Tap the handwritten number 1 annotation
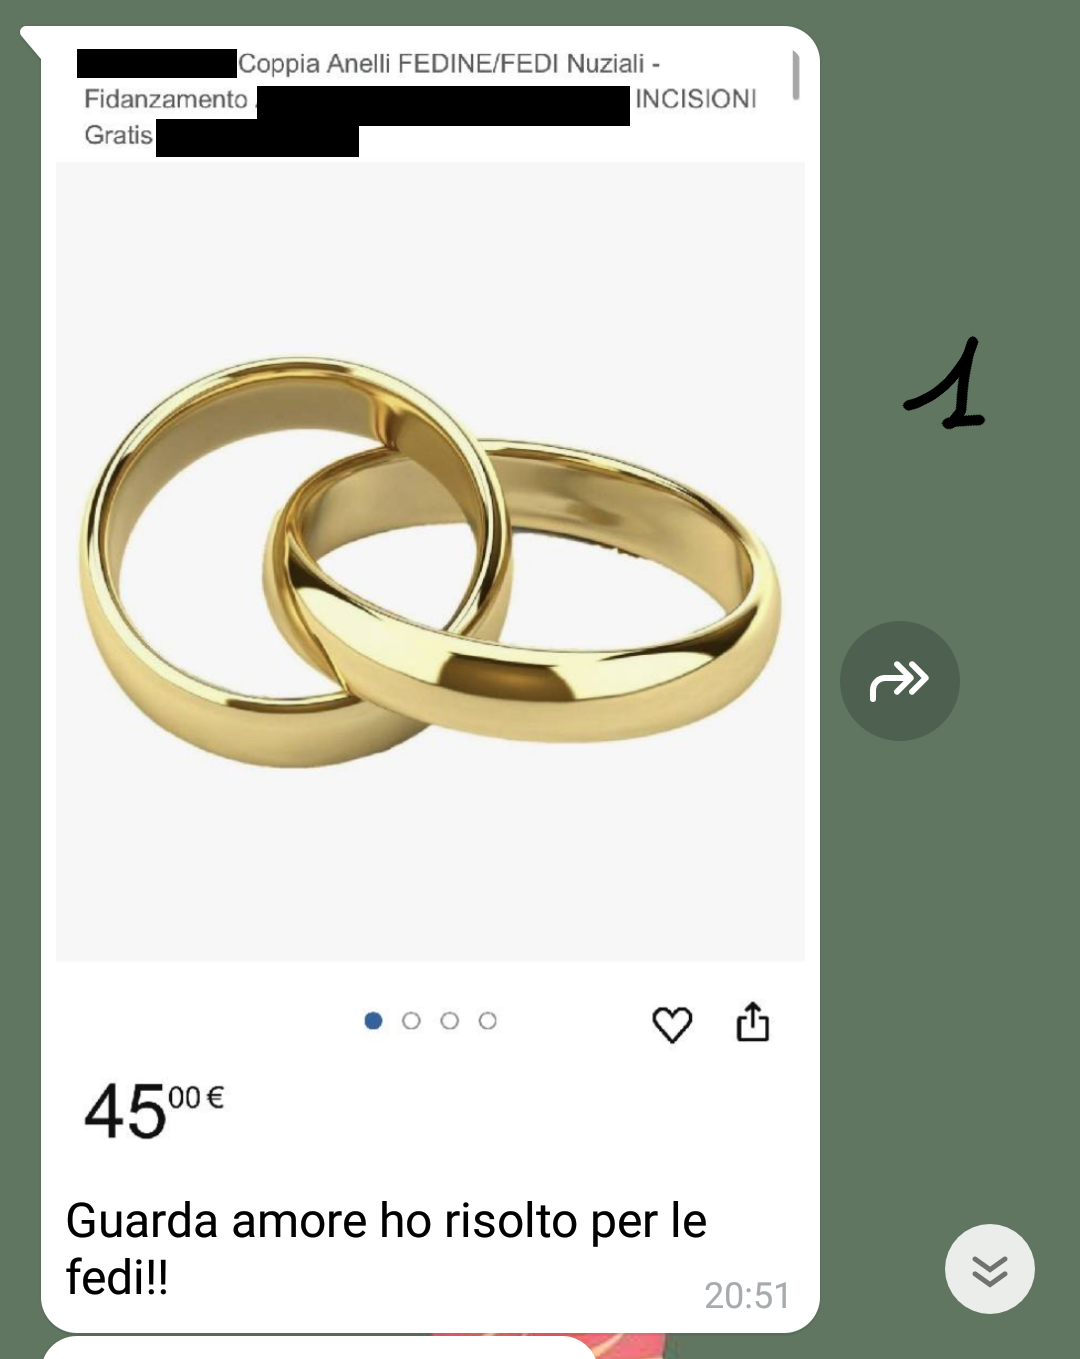 pos(946,384)
